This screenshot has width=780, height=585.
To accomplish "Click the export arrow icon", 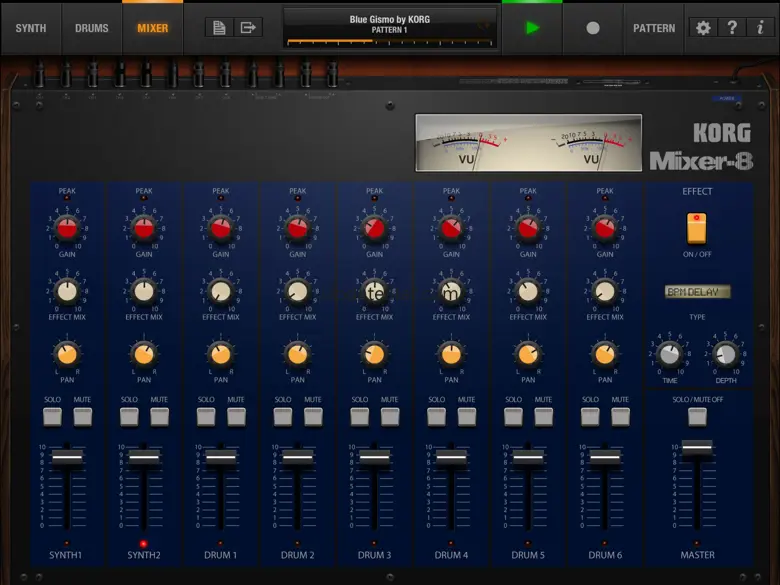I will [x=248, y=28].
